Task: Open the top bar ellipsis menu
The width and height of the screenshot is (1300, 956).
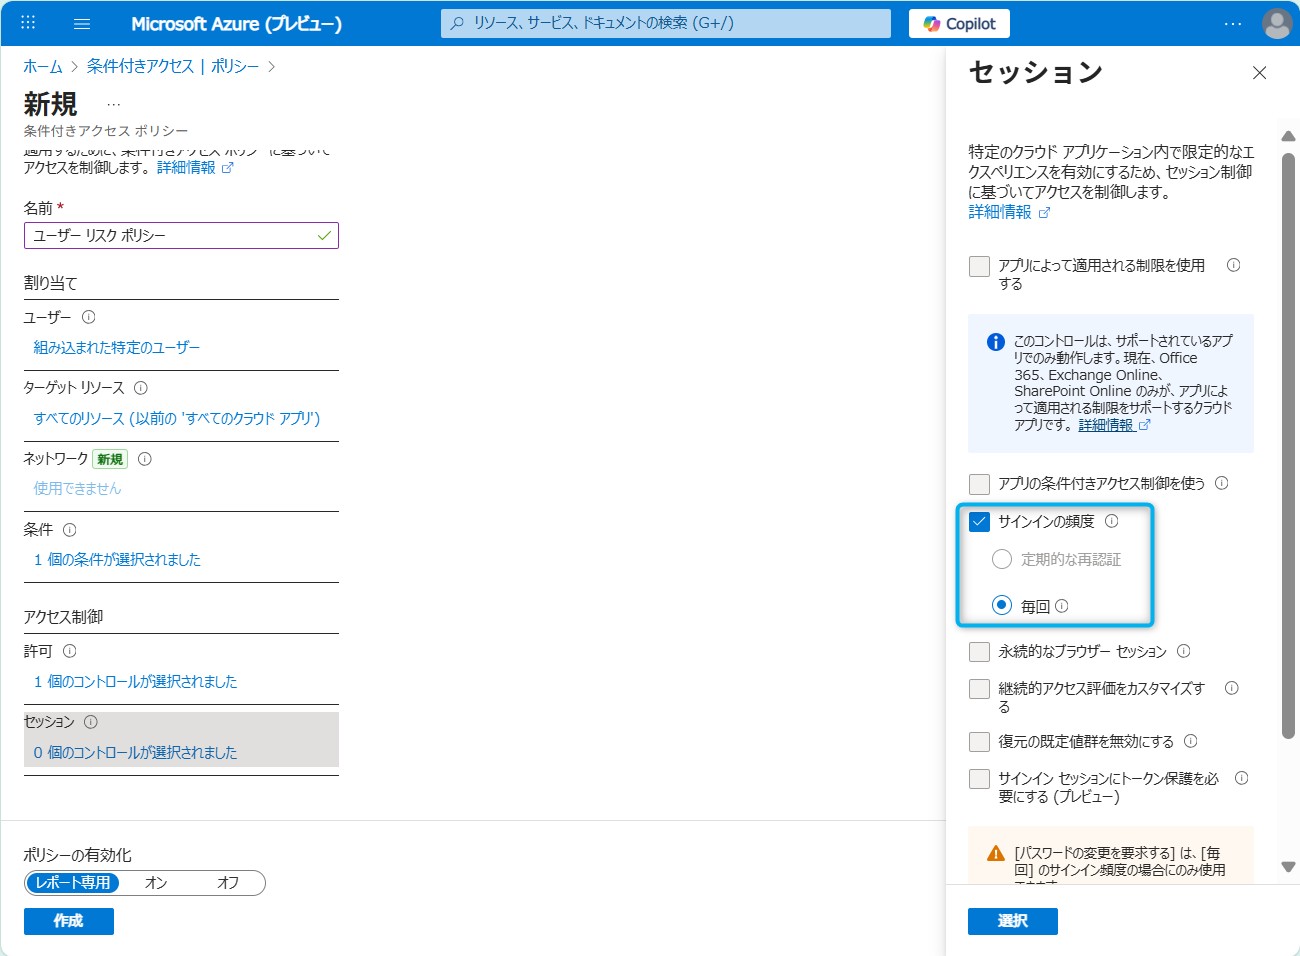Action: coord(1233,24)
